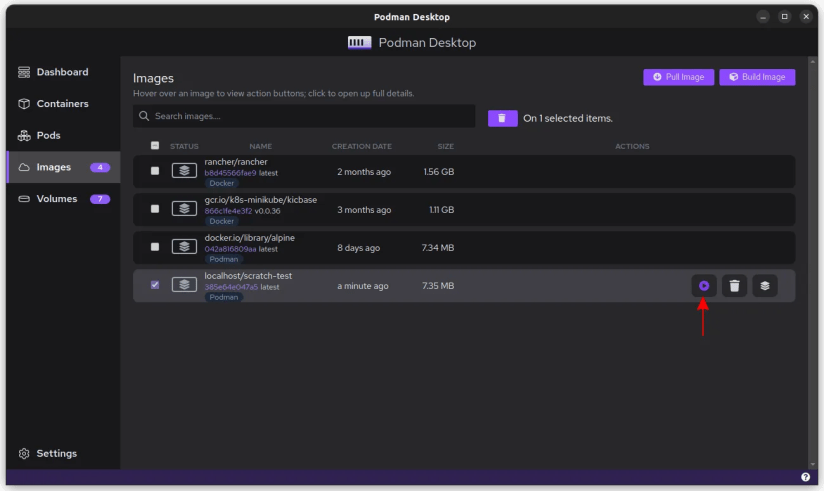Click image ID b8d45566fae9
The height and width of the screenshot is (491, 824).
230,173
